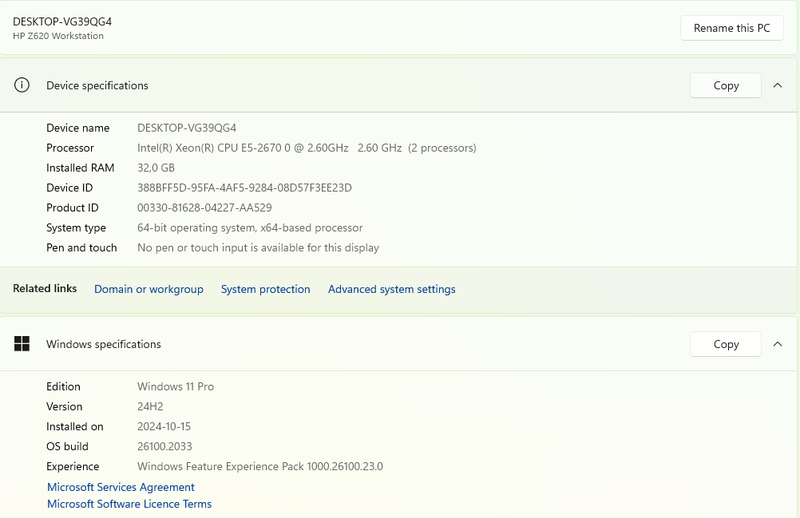Copy the device specifications
Screen dimensions: 800x518
point(726,86)
